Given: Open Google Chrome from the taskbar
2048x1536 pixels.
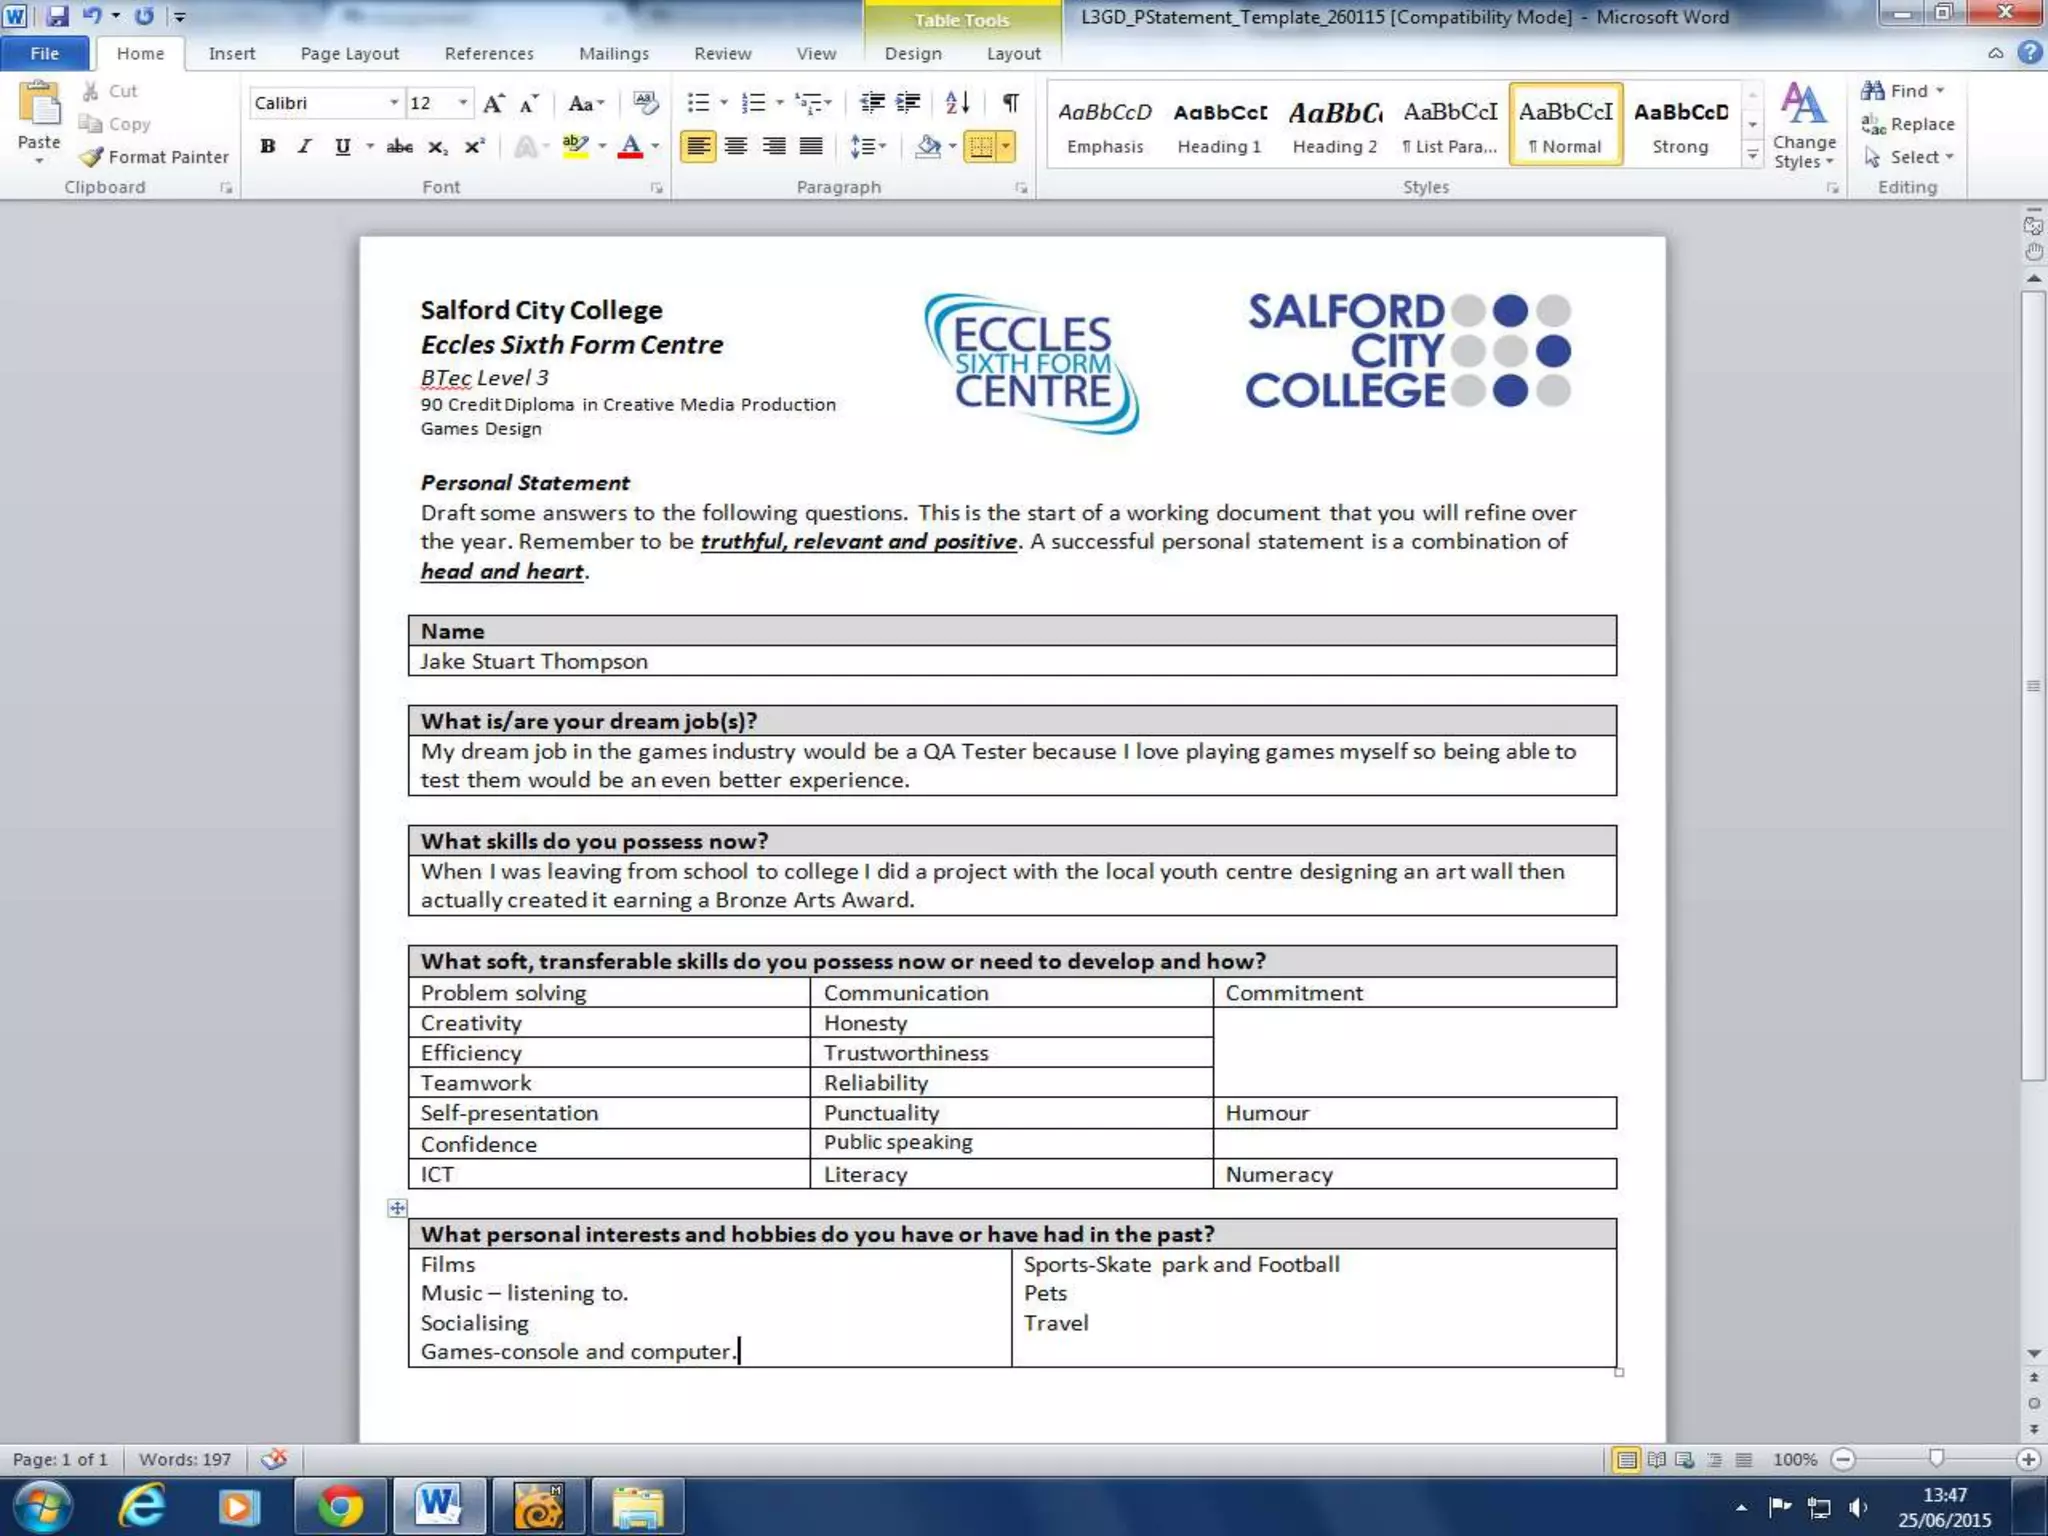Looking at the screenshot, I should (340, 1506).
